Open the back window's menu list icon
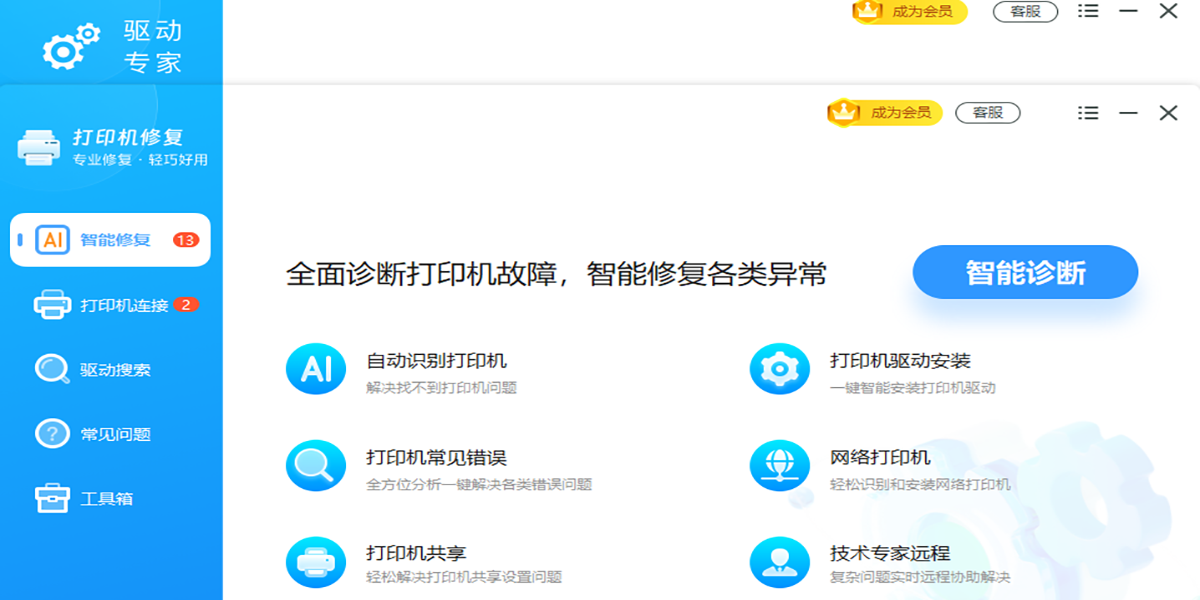Image resolution: width=1200 pixels, height=600 pixels. point(1088,11)
